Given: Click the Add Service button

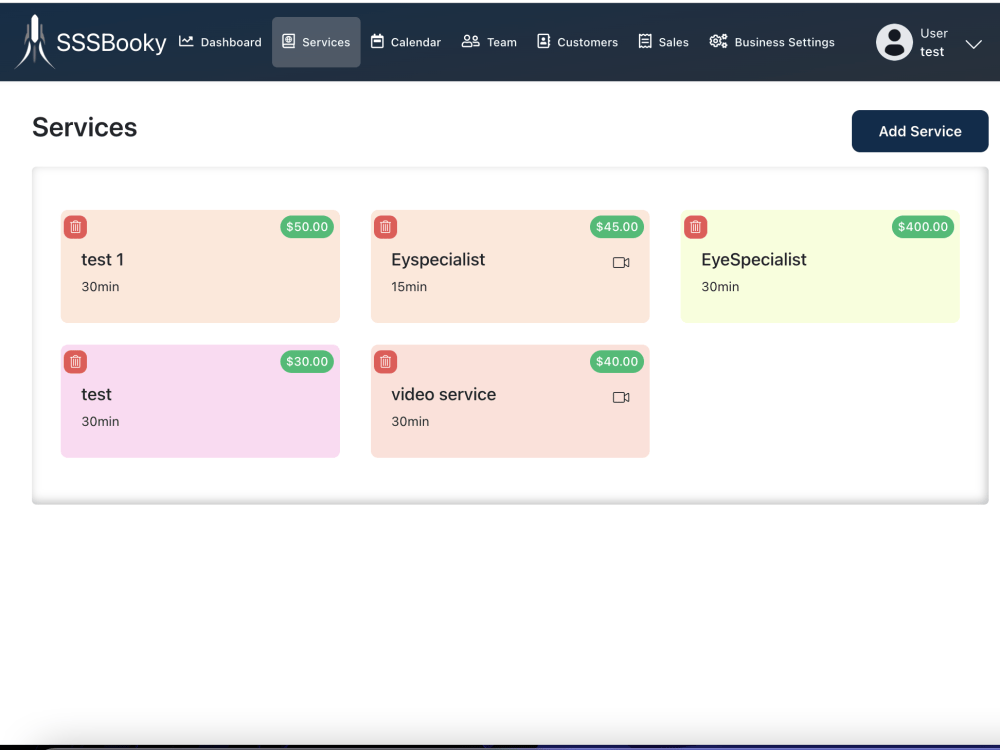Looking at the screenshot, I should pyautogui.click(x=919, y=131).
